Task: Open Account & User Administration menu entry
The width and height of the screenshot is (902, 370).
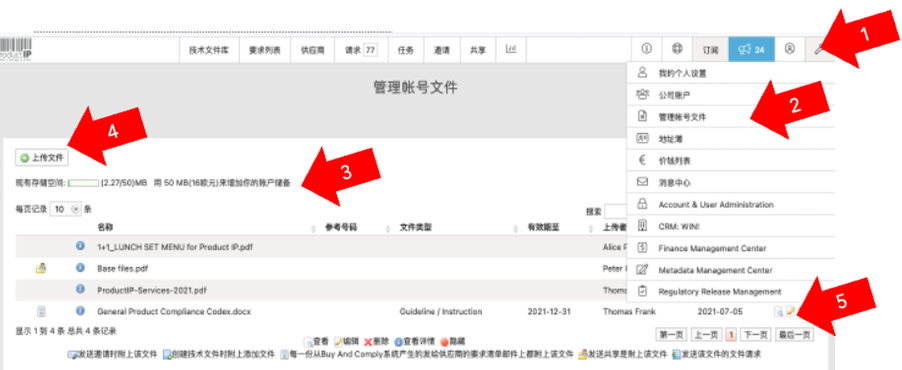Action: [730, 204]
